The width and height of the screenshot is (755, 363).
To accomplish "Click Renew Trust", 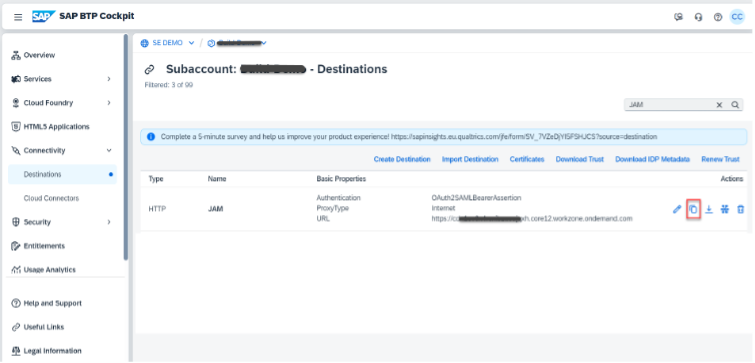I will (720, 159).
